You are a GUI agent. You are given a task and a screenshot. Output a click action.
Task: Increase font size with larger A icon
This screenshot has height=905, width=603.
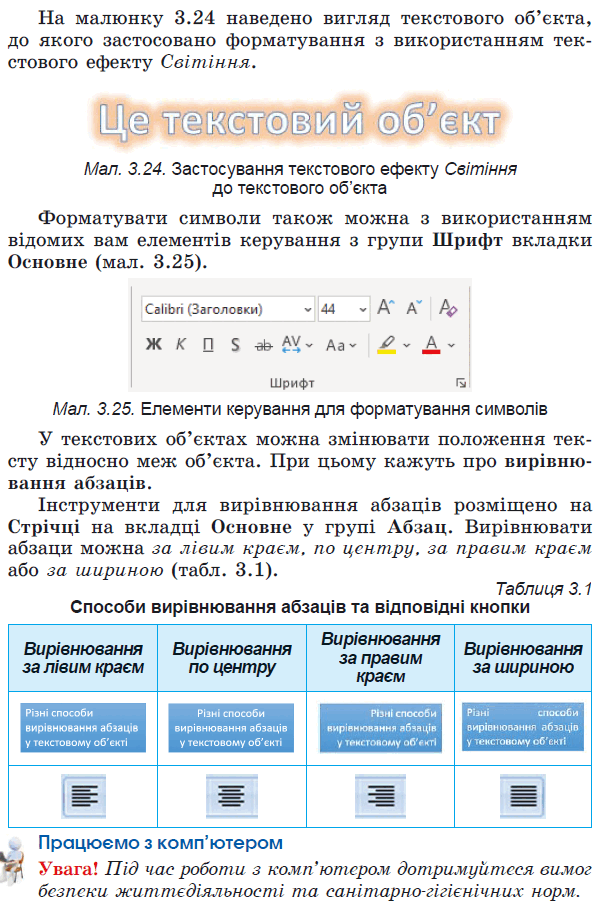click(x=385, y=307)
